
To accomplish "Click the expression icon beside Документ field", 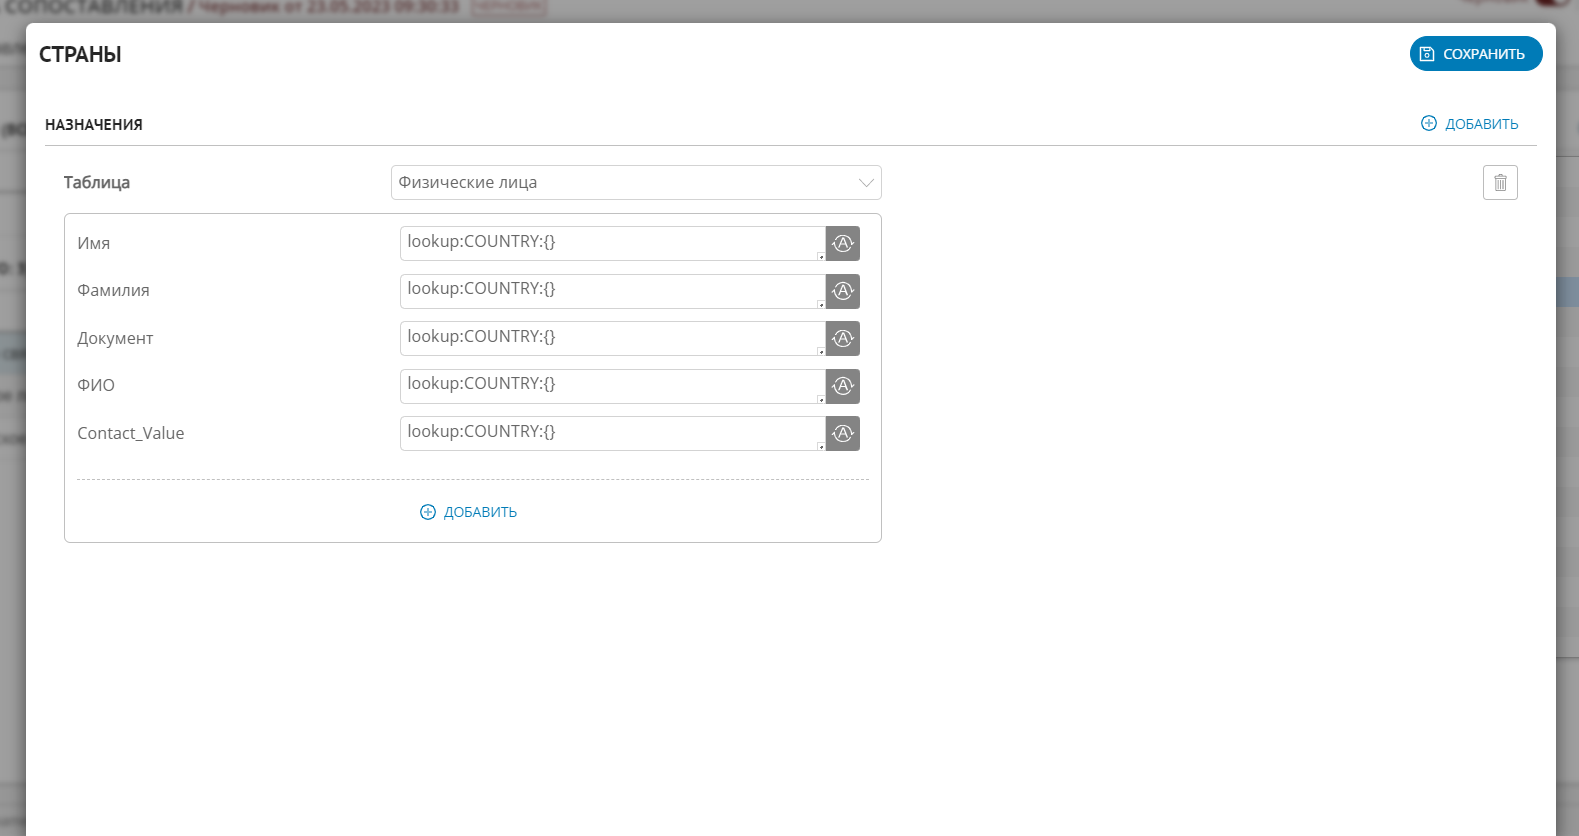I will click(843, 338).
